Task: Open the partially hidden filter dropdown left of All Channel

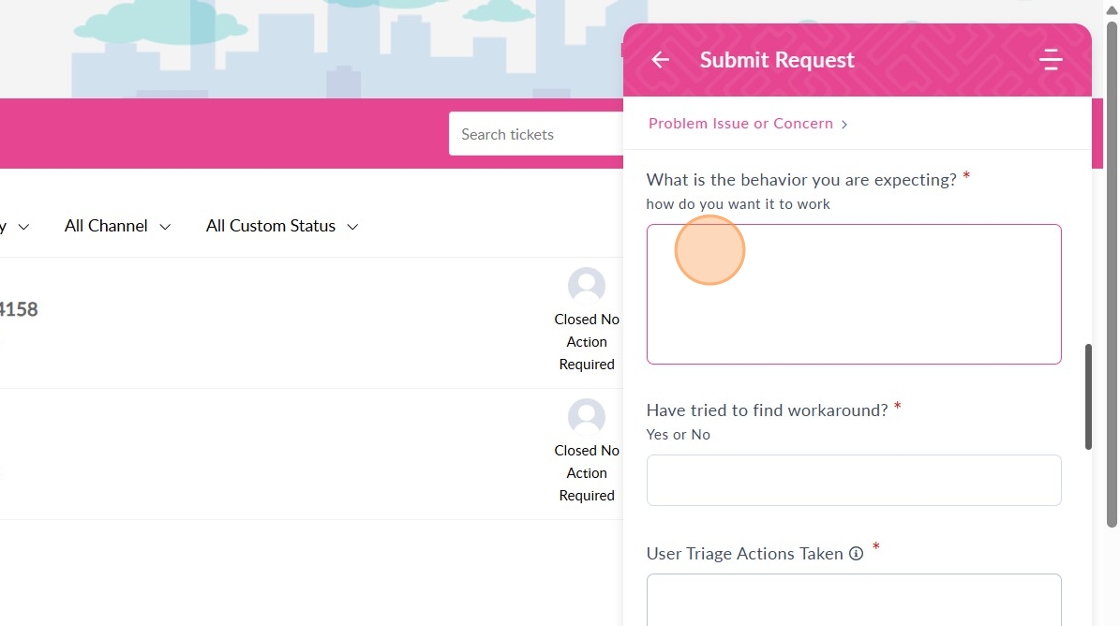Action: [x=16, y=227]
